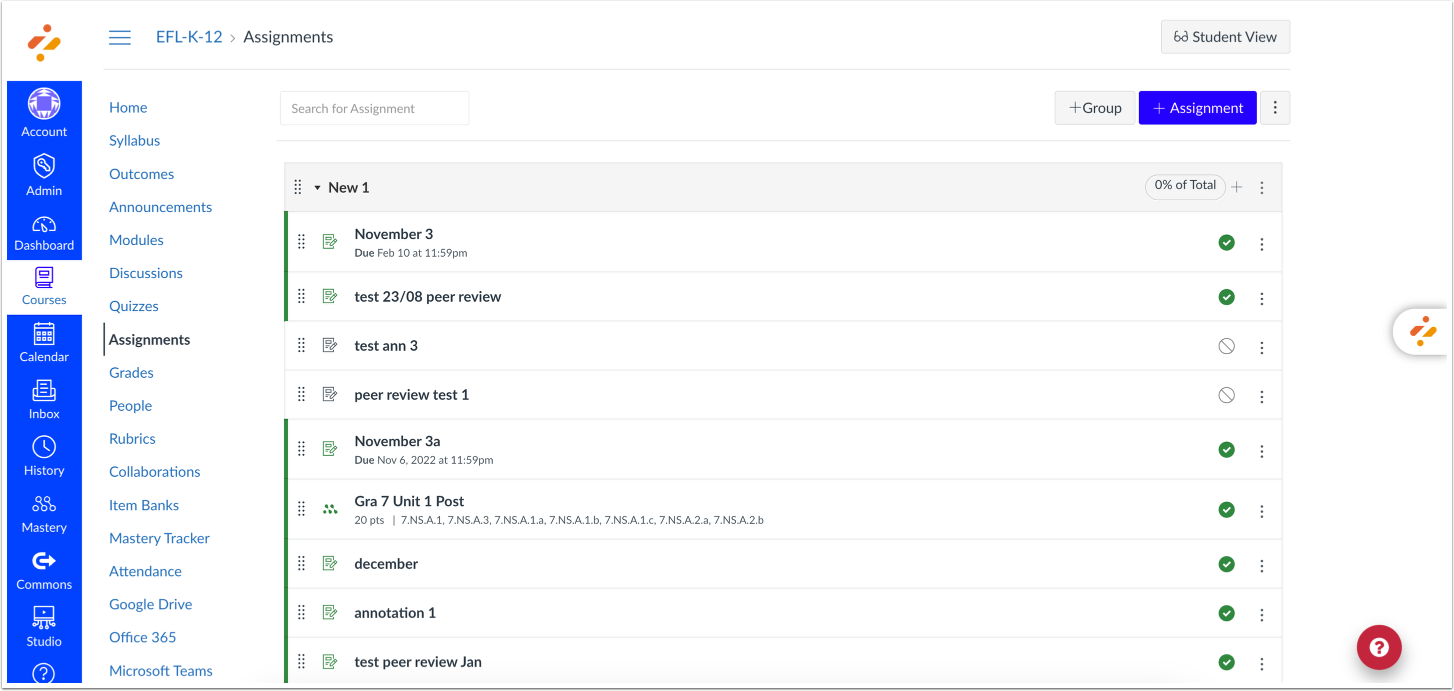
Task: Open the EFL-K-12 breadcrumb link
Action: click(x=189, y=36)
